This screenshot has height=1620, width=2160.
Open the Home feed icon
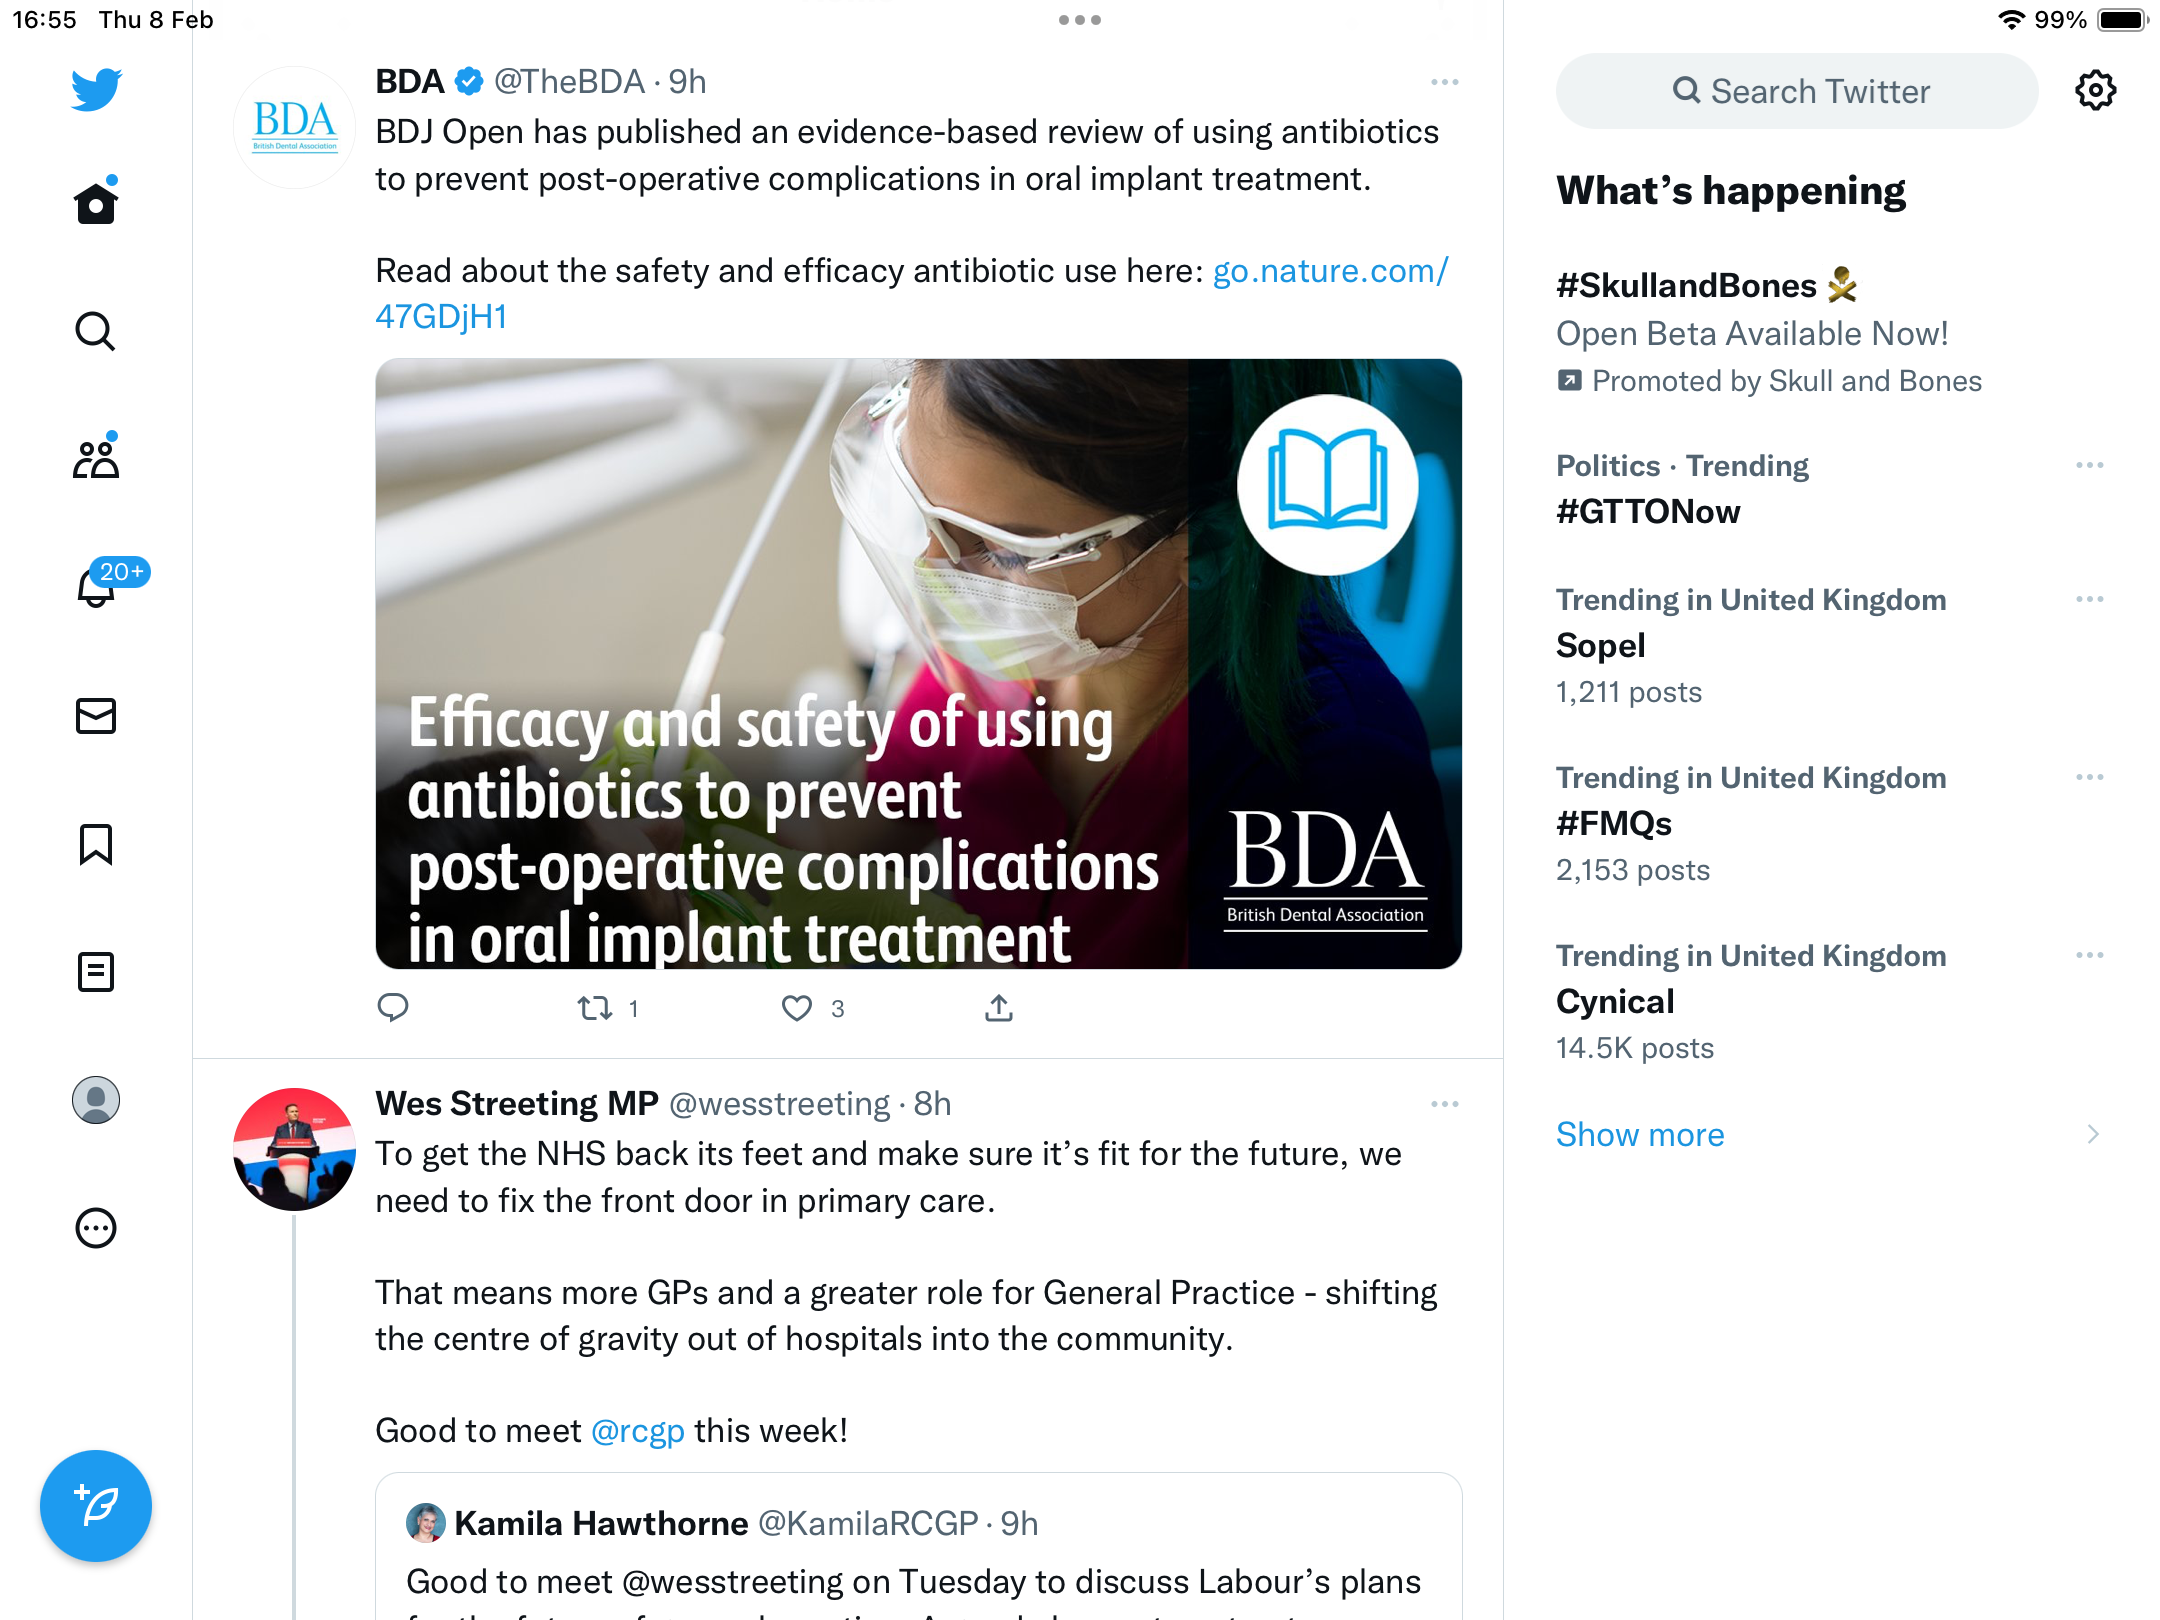tap(96, 203)
